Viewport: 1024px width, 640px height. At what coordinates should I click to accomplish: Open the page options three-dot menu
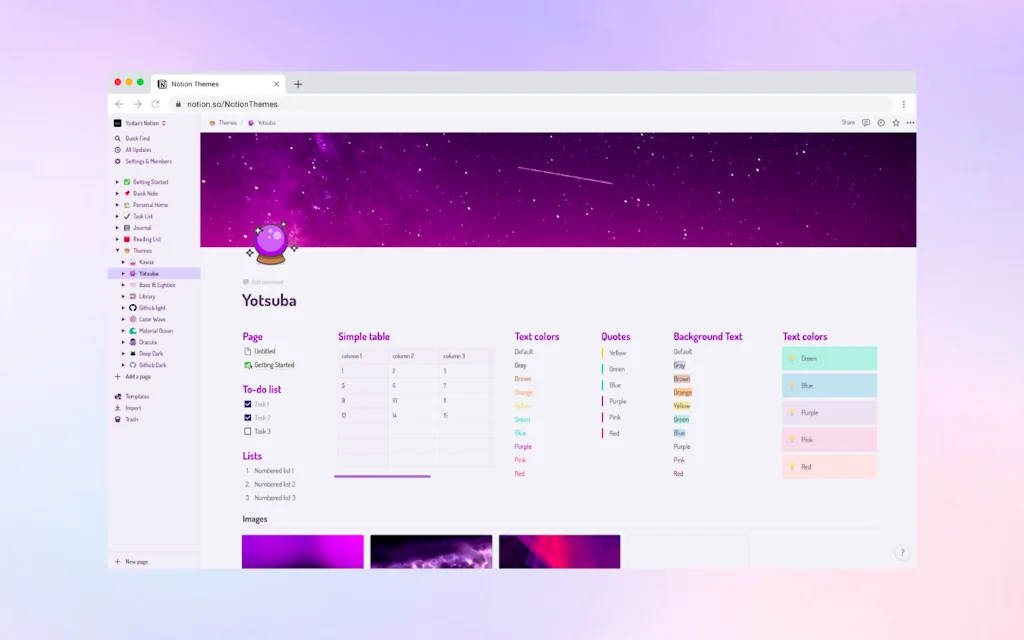click(x=910, y=123)
